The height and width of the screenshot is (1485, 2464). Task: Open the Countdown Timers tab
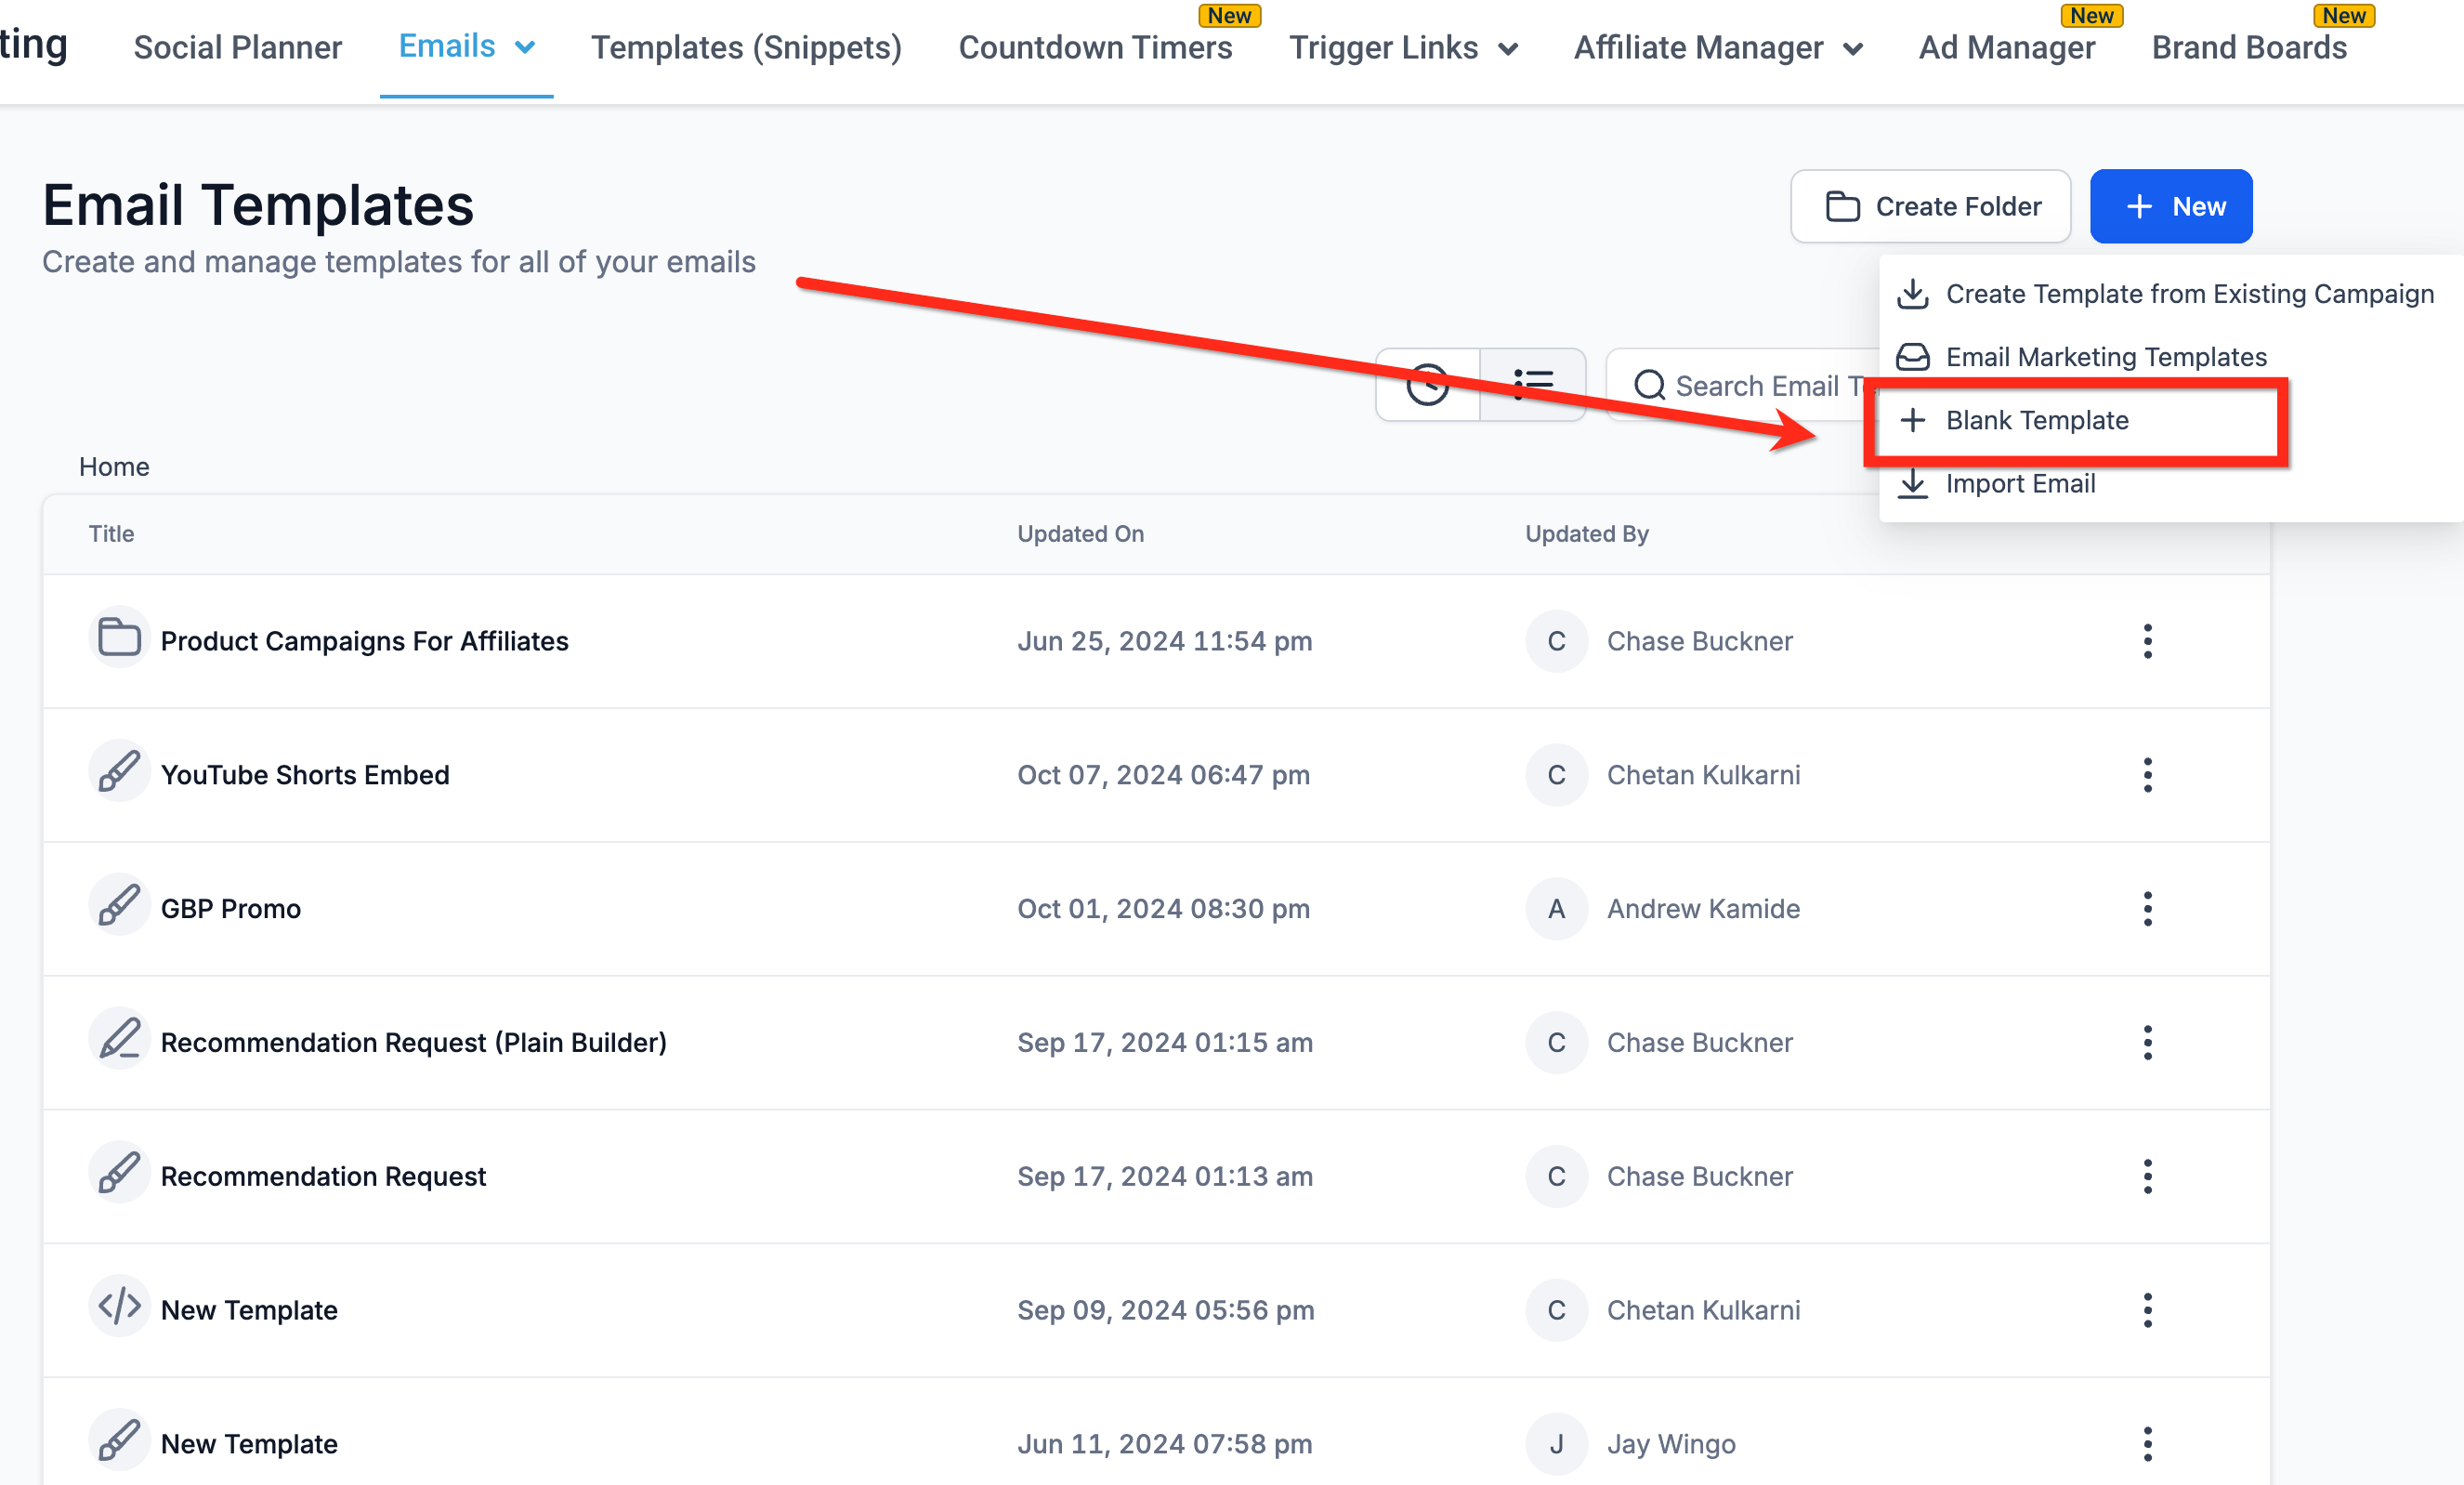click(x=1095, y=47)
